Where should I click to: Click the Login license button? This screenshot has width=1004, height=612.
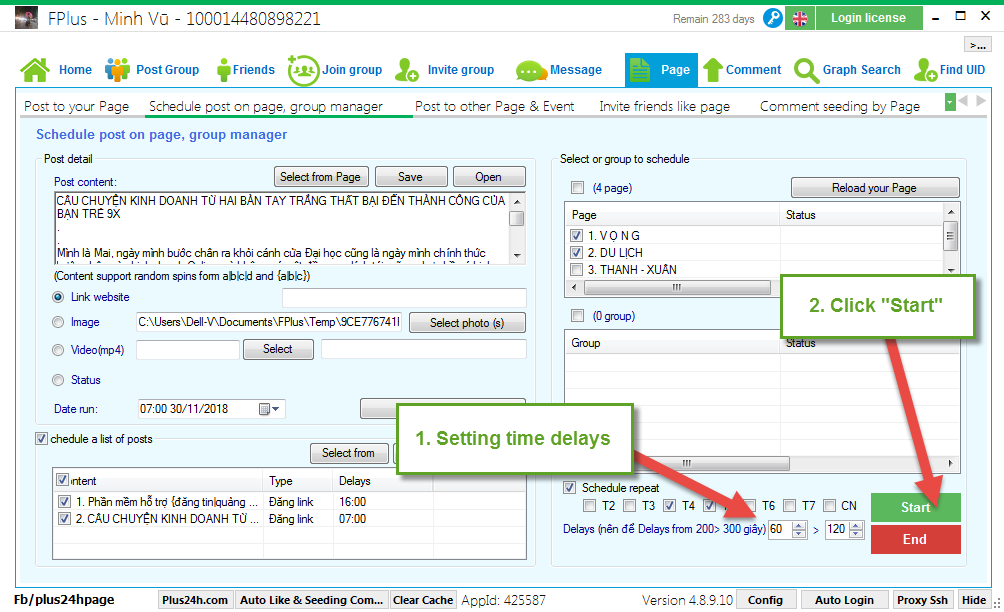click(x=869, y=18)
